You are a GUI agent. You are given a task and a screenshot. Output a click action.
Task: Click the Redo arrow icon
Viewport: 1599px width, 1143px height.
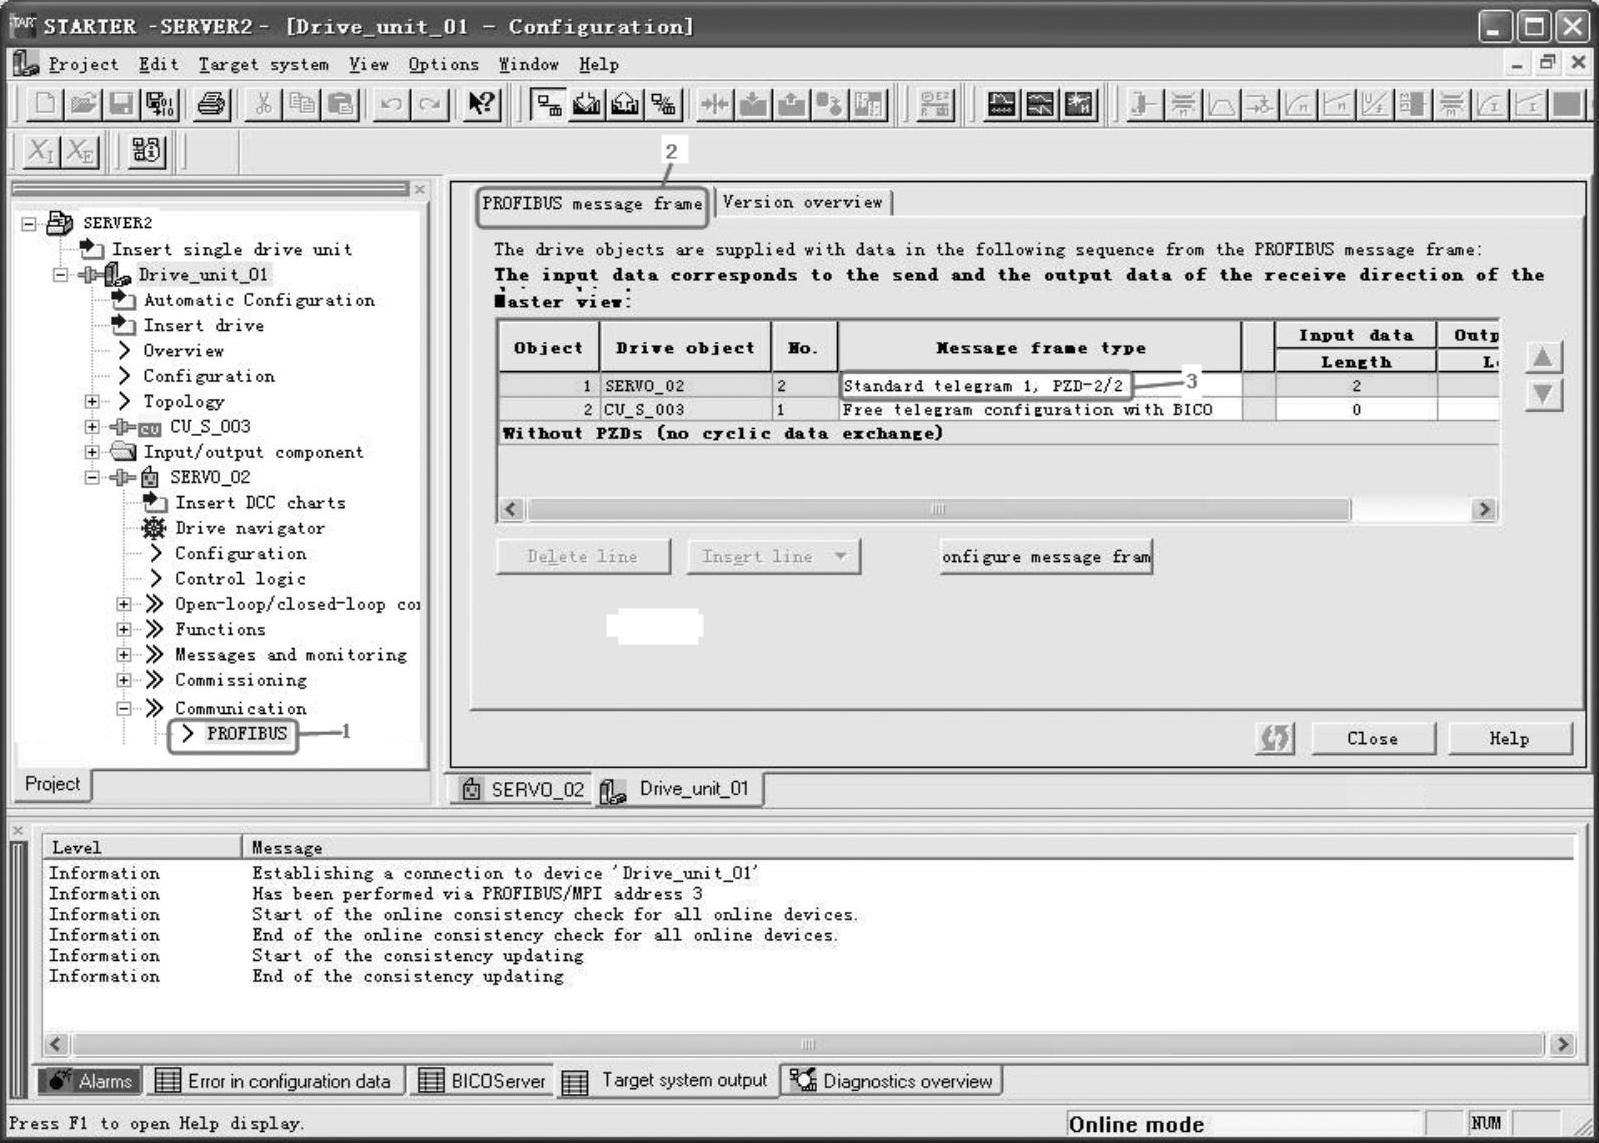point(430,104)
